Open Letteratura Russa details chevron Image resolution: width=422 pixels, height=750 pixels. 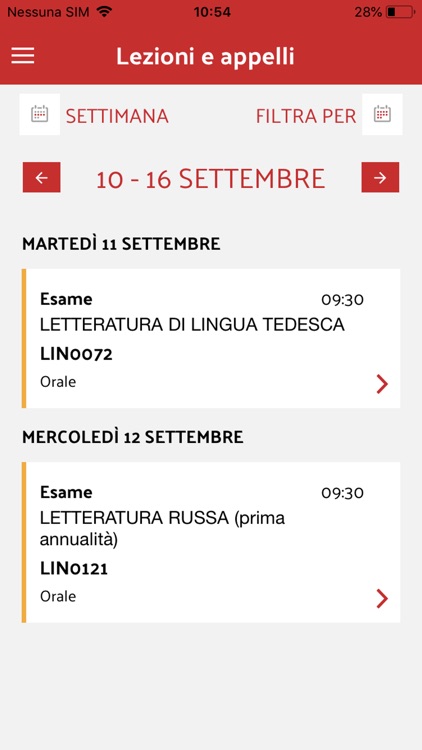click(x=382, y=598)
